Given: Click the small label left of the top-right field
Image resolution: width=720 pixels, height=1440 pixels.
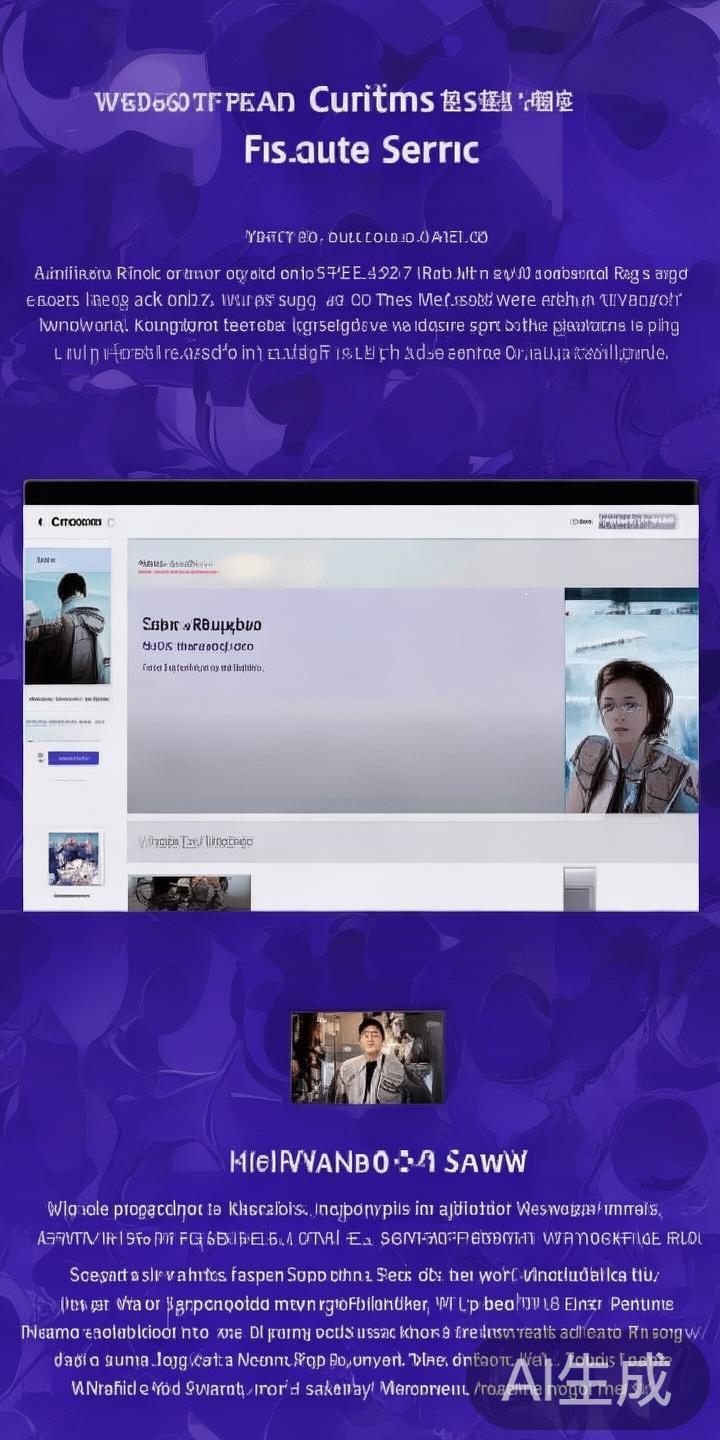Looking at the screenshot, I should pyautogui.click(x=580, y=521).
